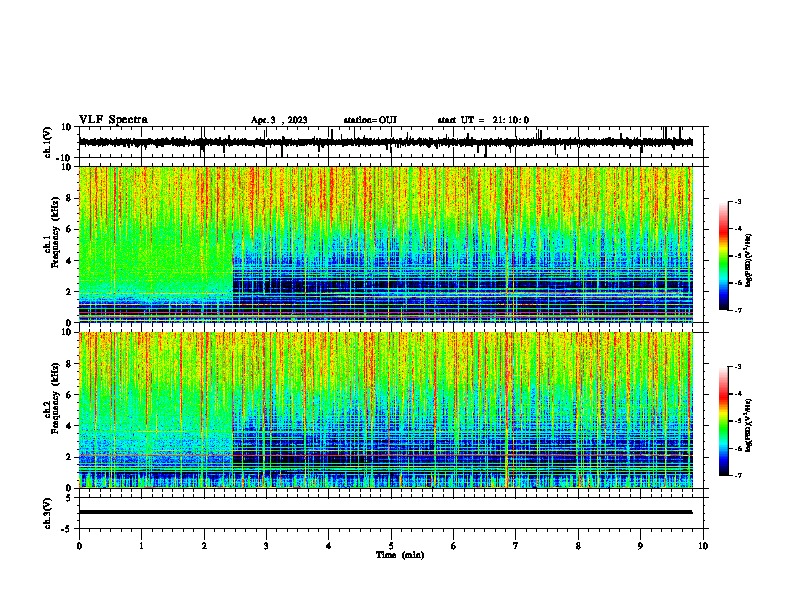This screenshot has width=792, height=612.
Task: Click time-axis tick label '9'
Action: [x=640, y=546]
